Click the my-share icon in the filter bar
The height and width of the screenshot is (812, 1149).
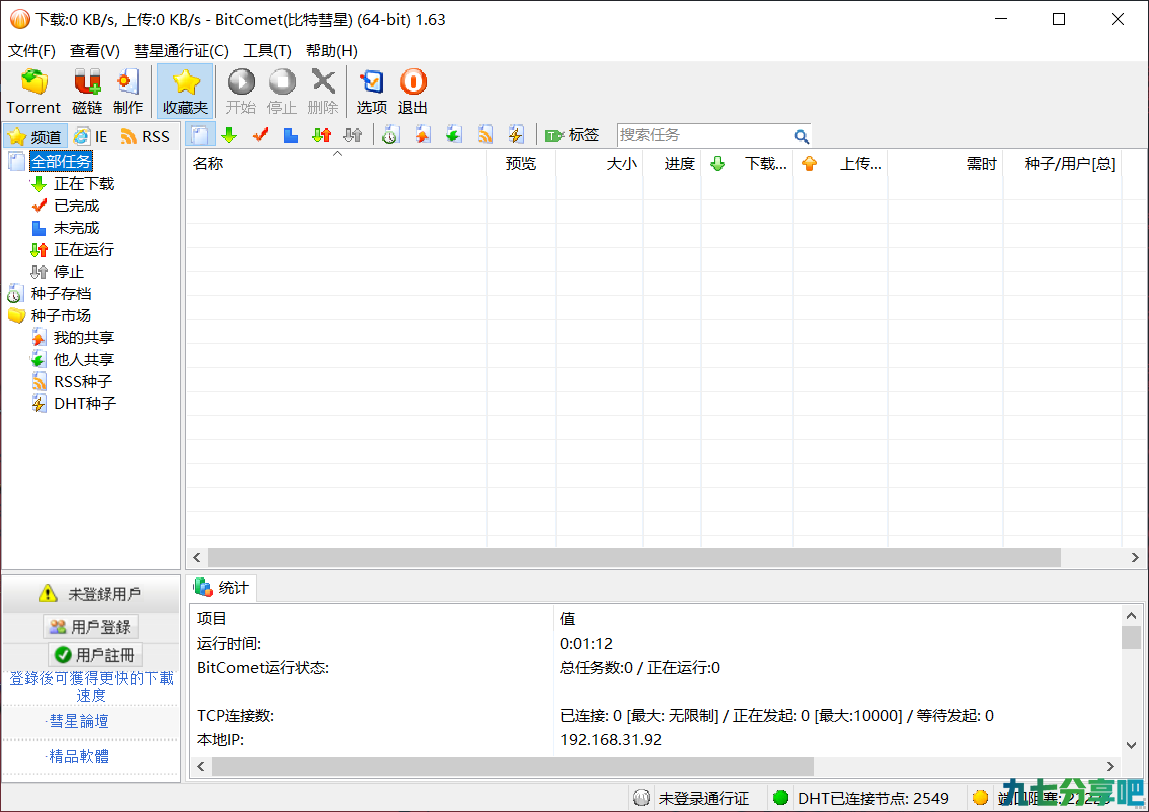[423, 135]
